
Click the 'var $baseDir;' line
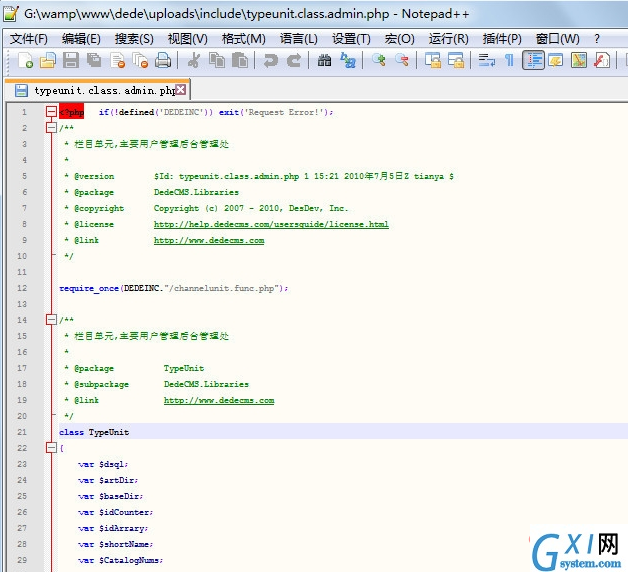[x=110, y=496]
